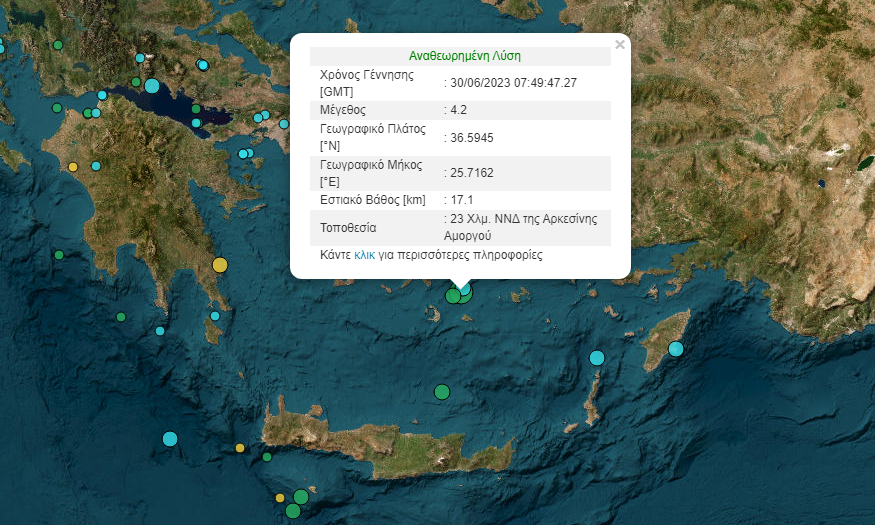Click the green marker in the sea north of Crete
Image resolution: width=875 pixels, height=525 pixels.
442,392
